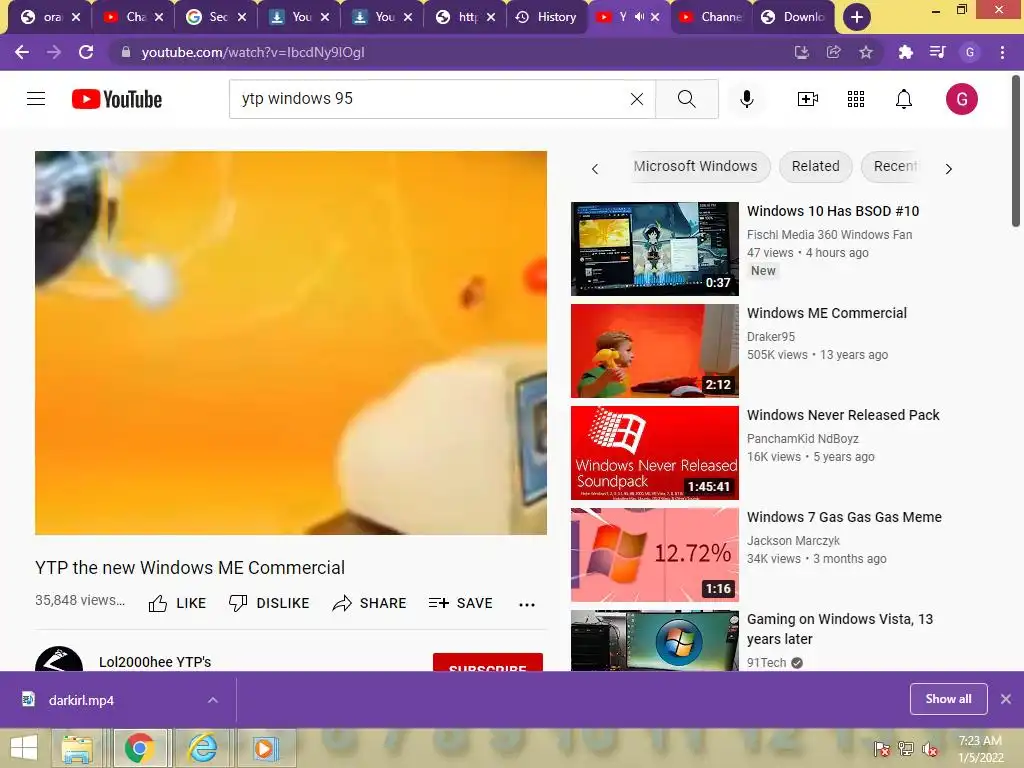Click the page vertical scrollbar
1024x768 pixels.
tap(1016, 152)
